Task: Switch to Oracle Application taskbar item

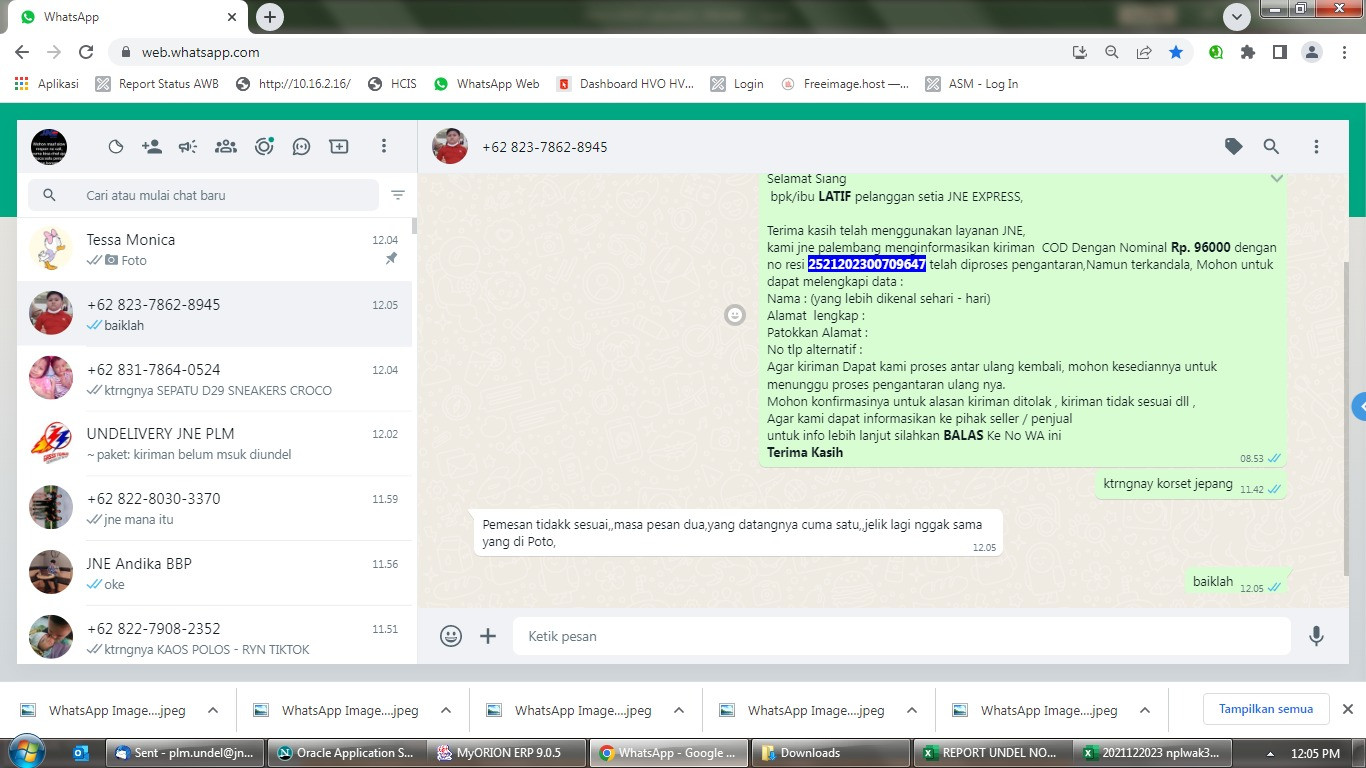Action: (346, 753)
